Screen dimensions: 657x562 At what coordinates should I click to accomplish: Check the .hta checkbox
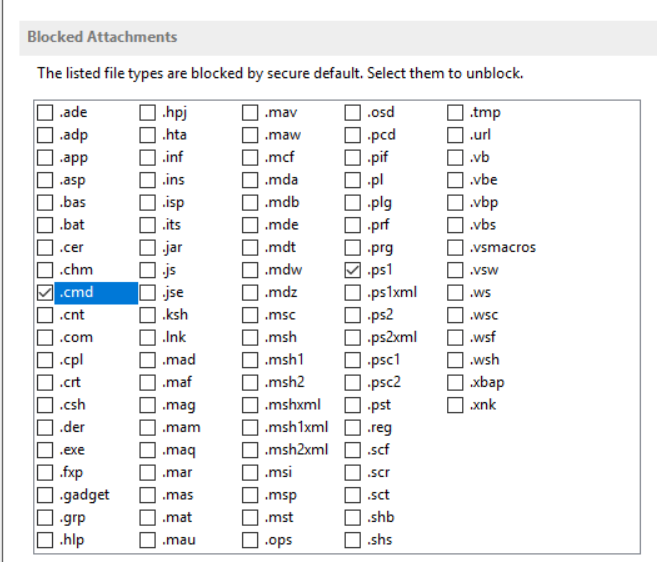147,135
